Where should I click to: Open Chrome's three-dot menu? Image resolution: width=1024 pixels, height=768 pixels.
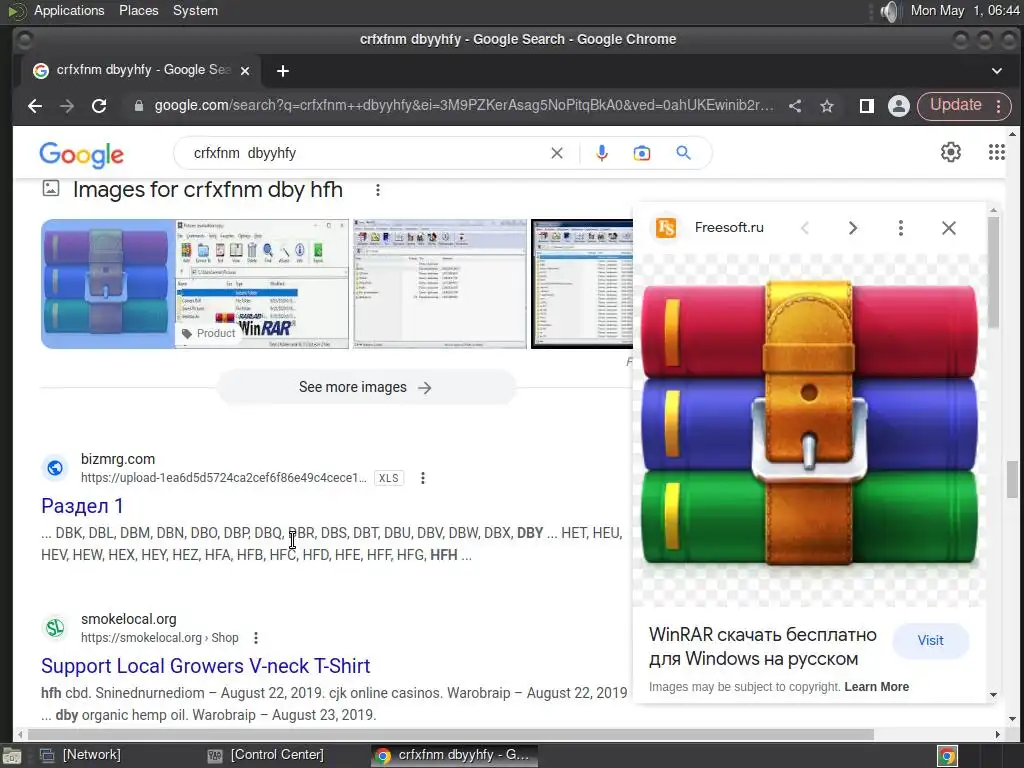999,106
